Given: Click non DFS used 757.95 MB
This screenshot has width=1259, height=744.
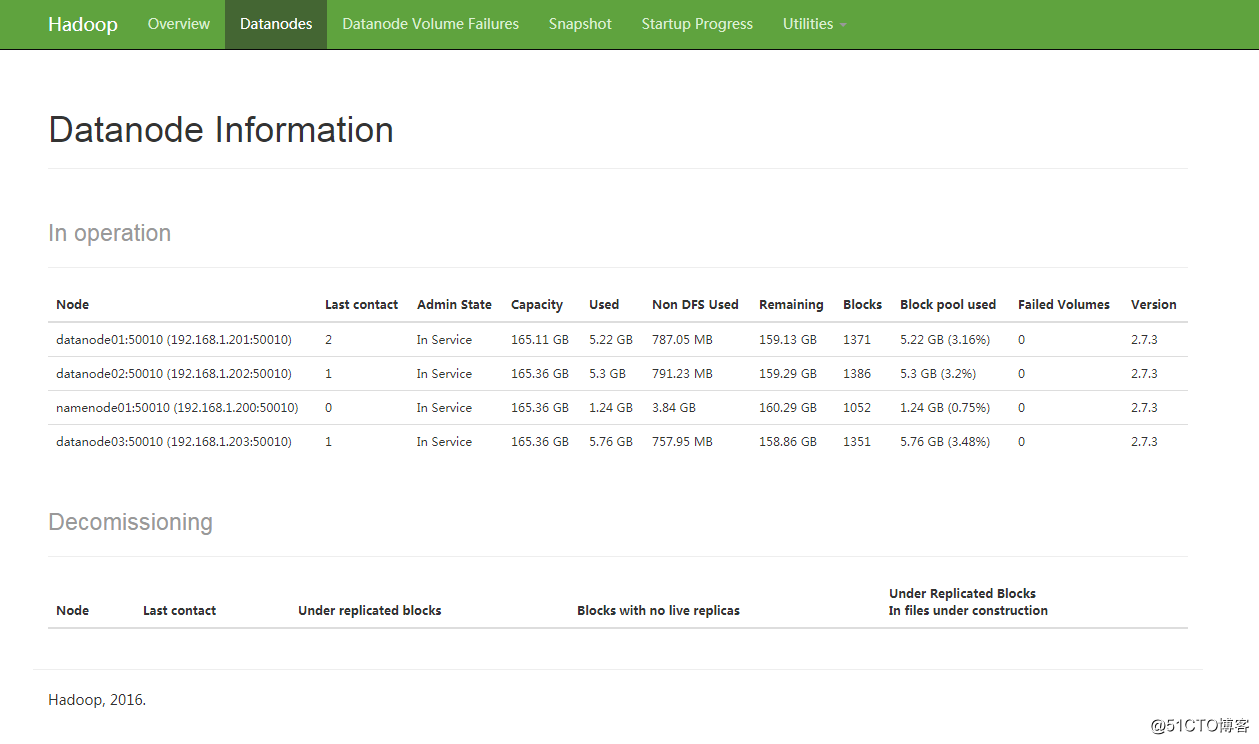Looking at the screenshot, I should click(x=682, y=442).
